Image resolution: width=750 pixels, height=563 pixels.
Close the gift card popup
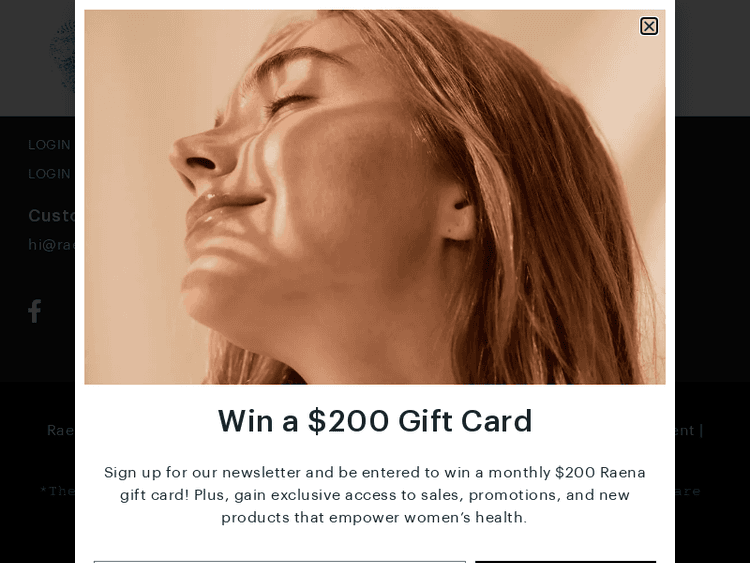click(649, 26)
